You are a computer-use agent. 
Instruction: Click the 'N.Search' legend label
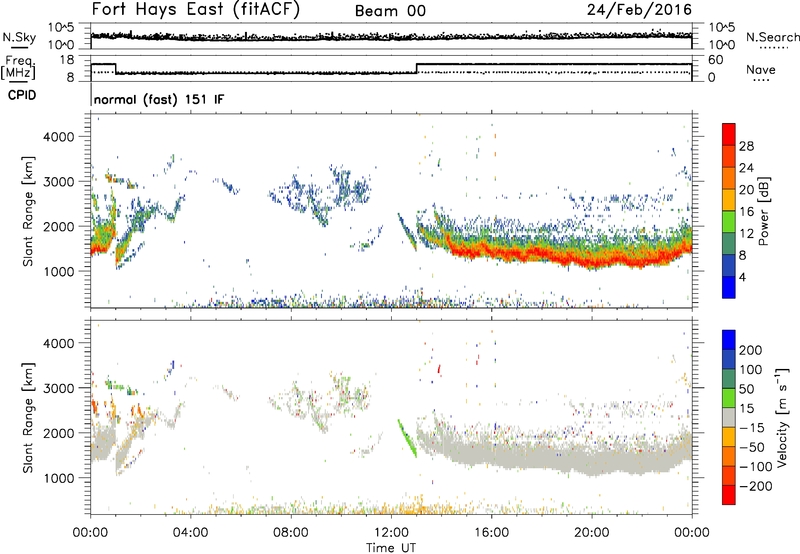[773, 37]
